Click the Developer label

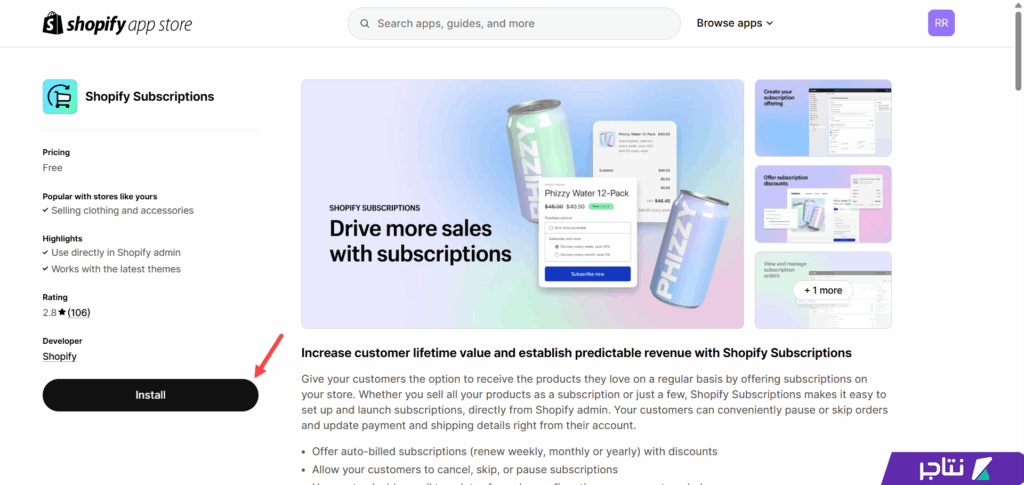coord(63,341)
